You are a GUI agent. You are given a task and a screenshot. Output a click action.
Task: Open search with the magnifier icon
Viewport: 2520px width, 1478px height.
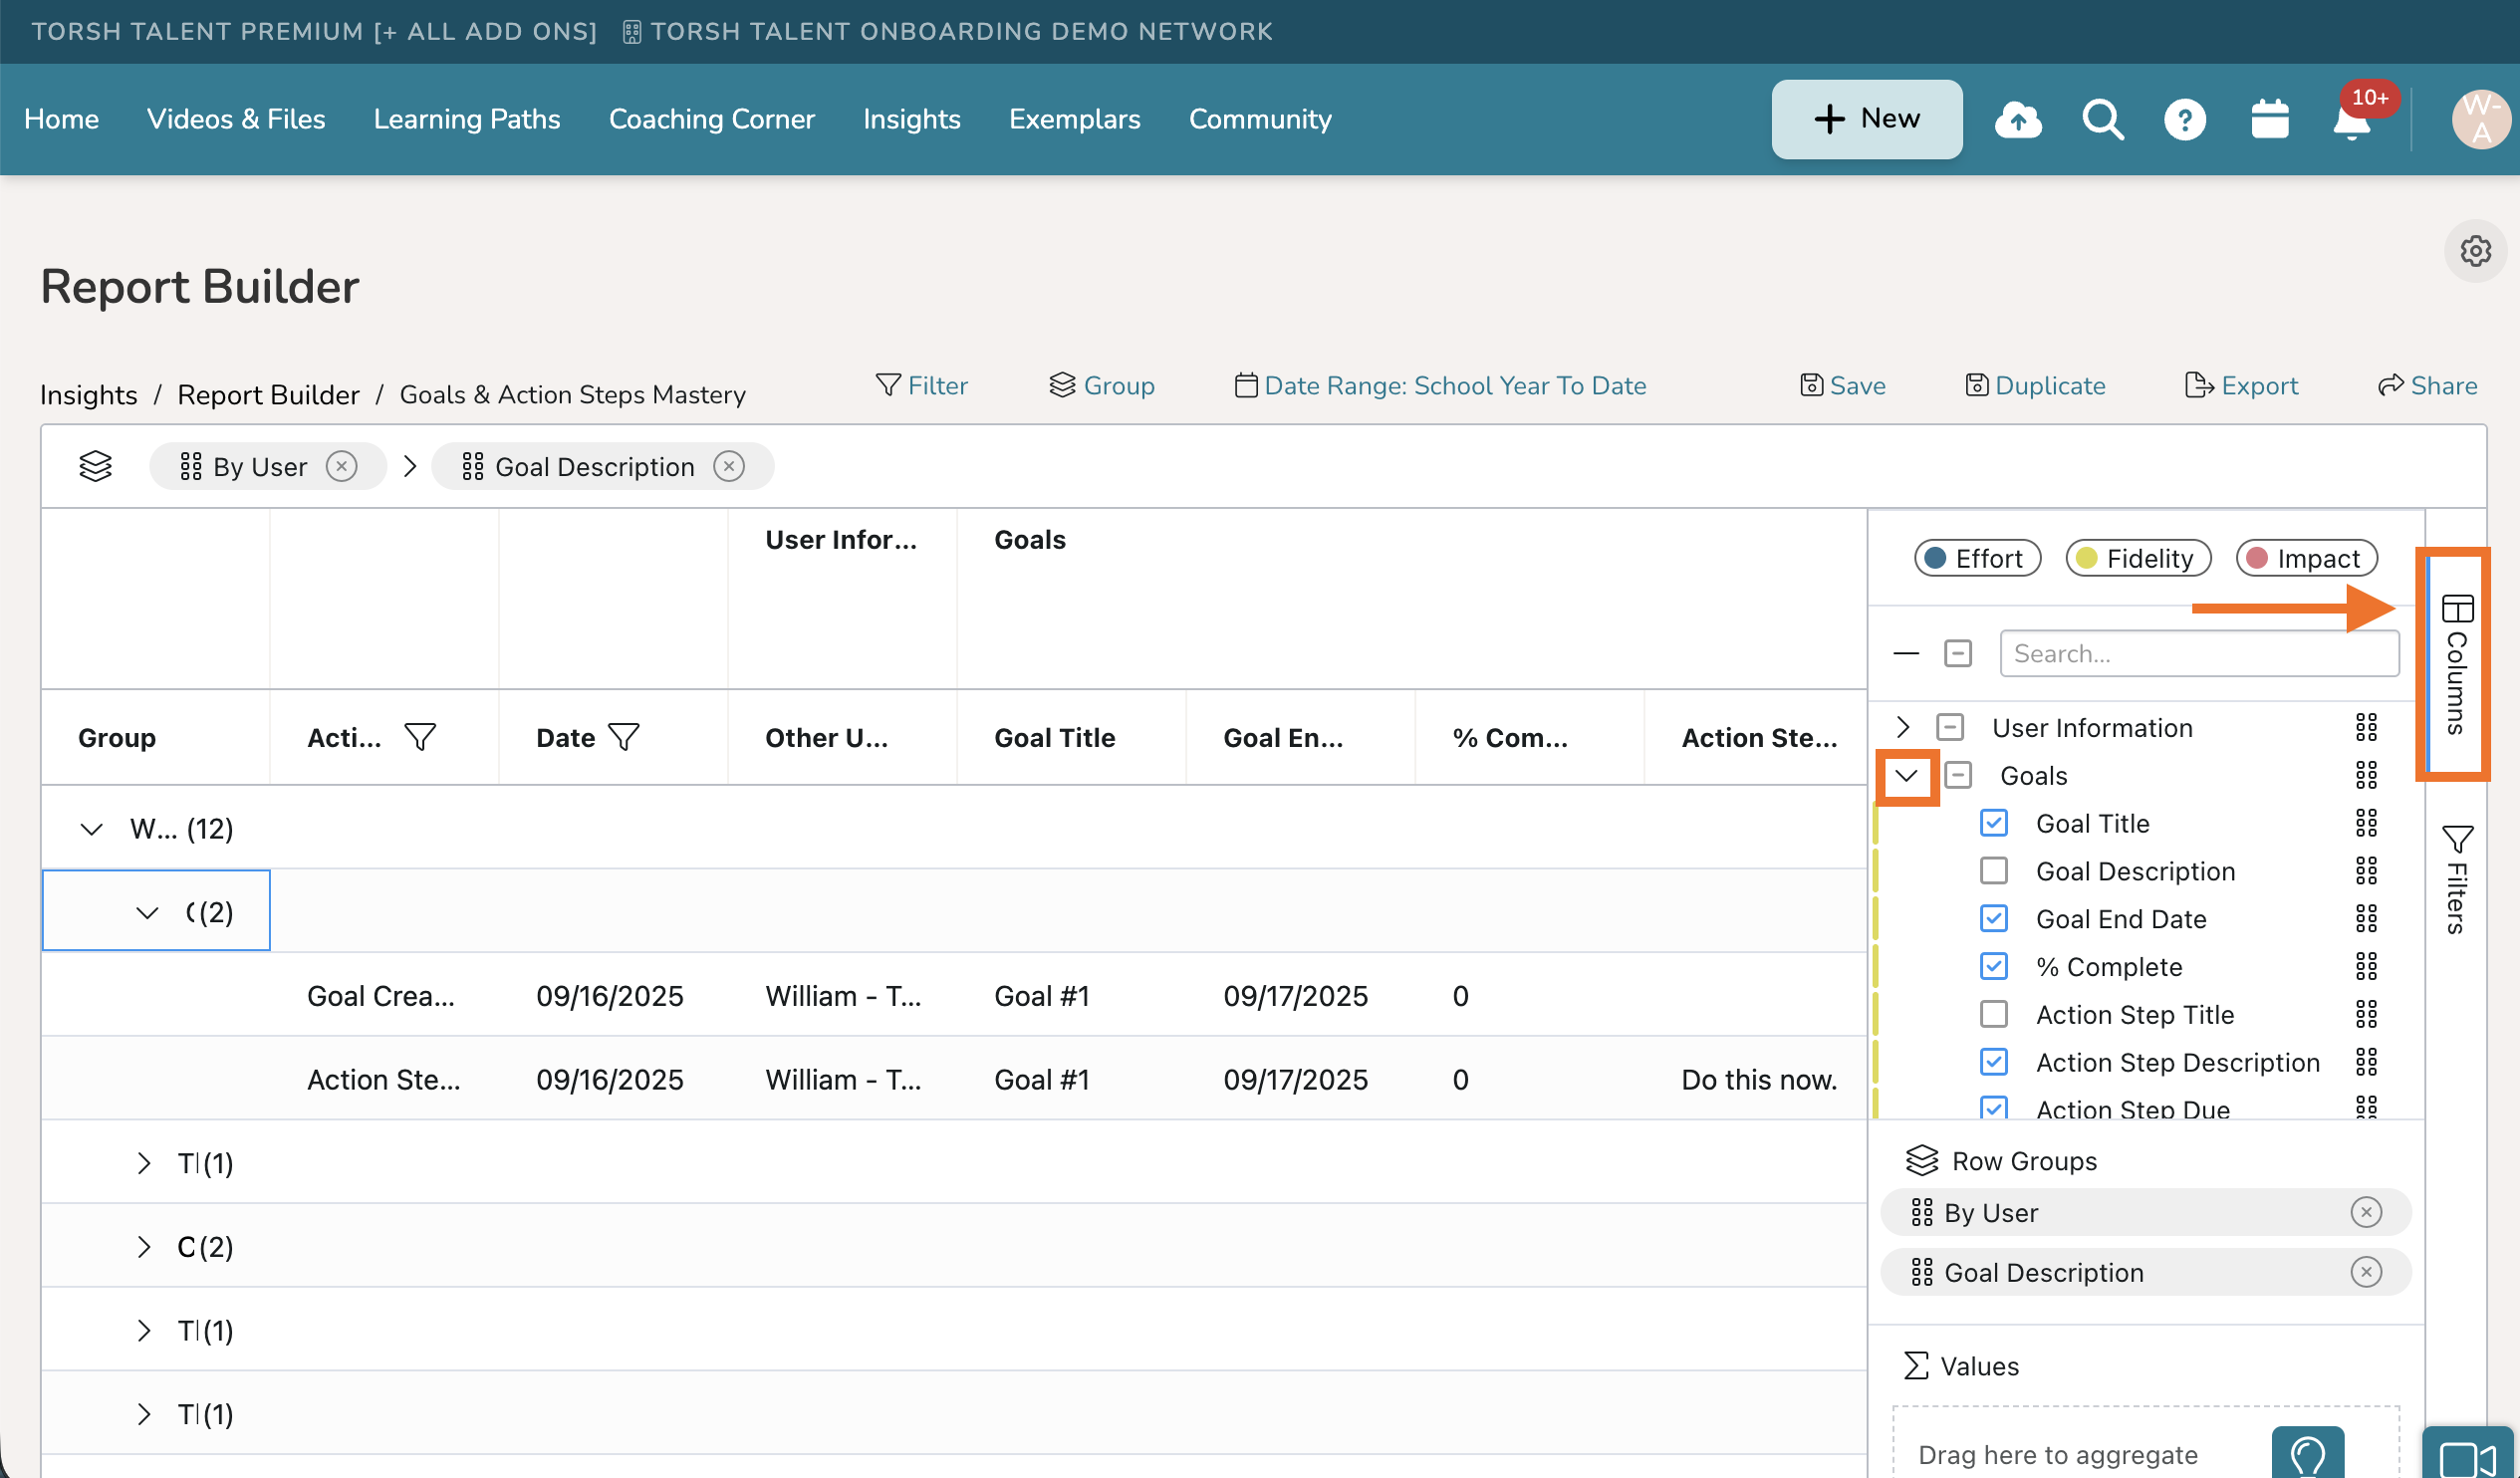click(x=2102, y=120)
